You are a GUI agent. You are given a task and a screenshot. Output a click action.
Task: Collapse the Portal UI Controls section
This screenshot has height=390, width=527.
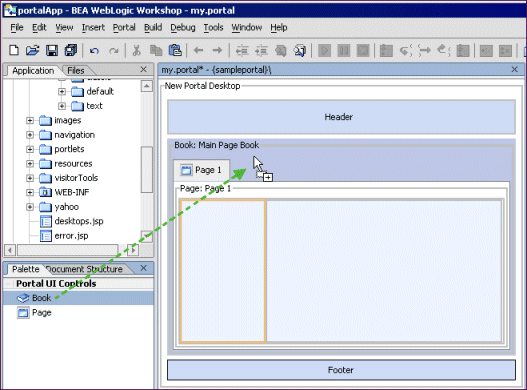click(9, 284)
